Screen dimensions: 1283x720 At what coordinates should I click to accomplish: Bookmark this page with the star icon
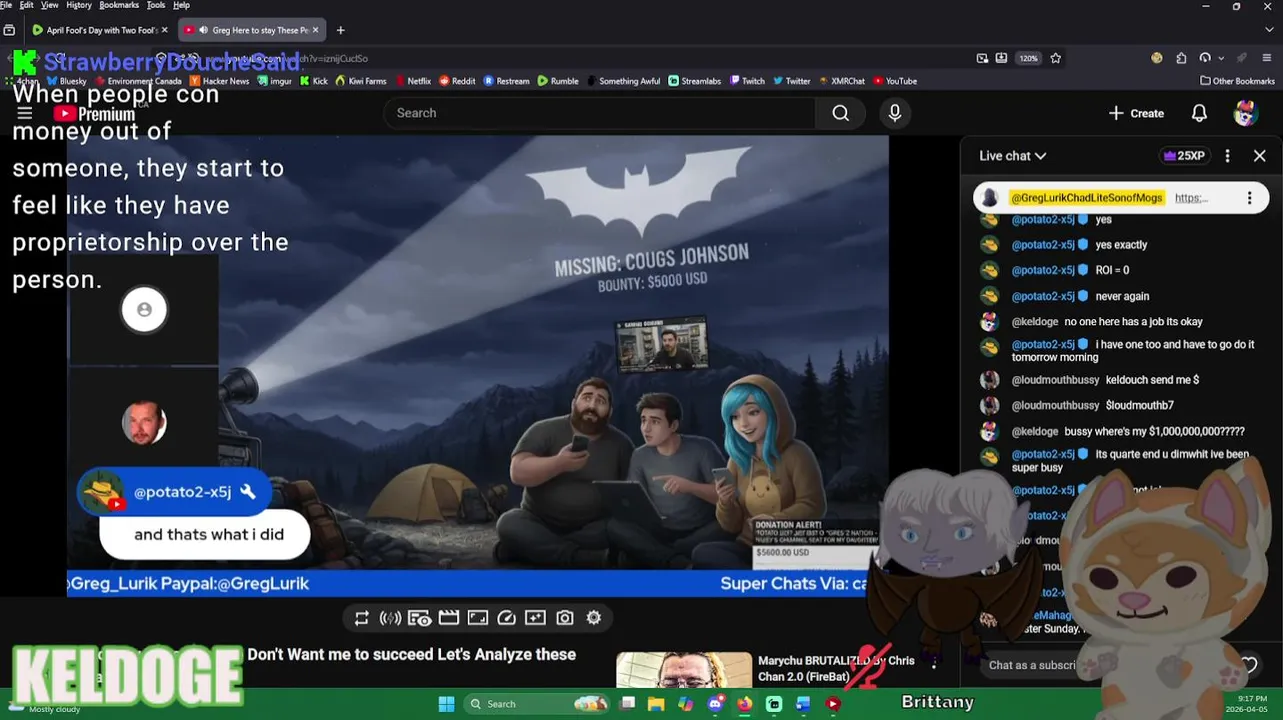(1056, 58)
